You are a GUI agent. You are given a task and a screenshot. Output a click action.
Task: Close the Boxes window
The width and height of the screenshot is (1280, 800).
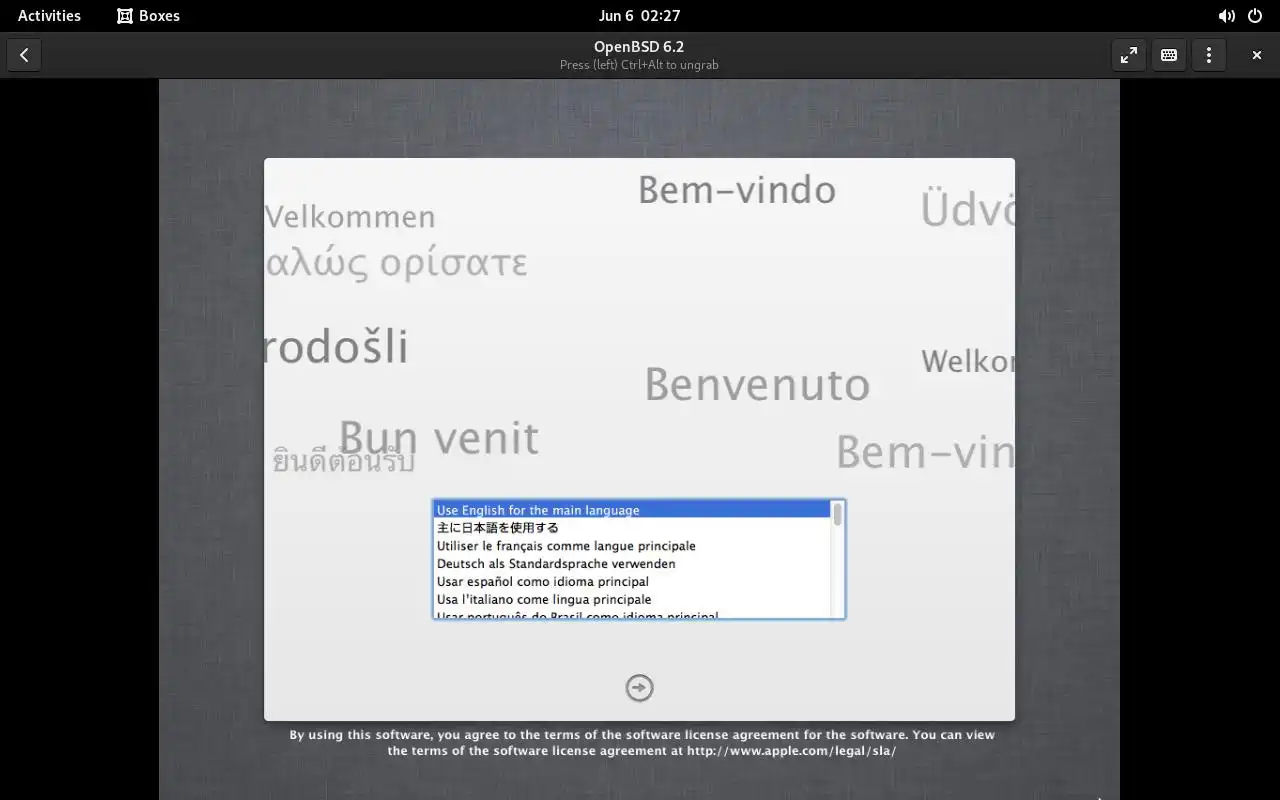pos(1257,55)
